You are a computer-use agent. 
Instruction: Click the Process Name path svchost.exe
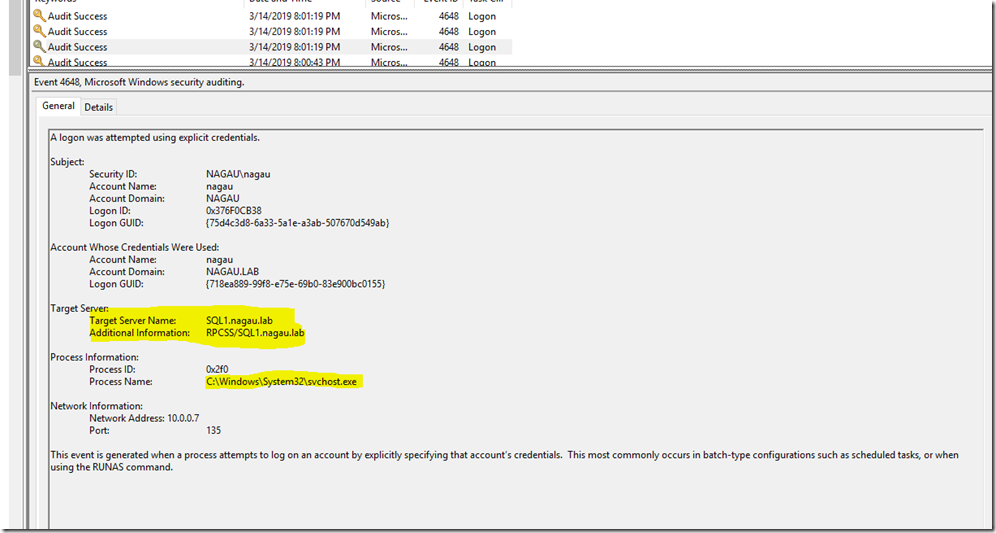tap(281, 382)
